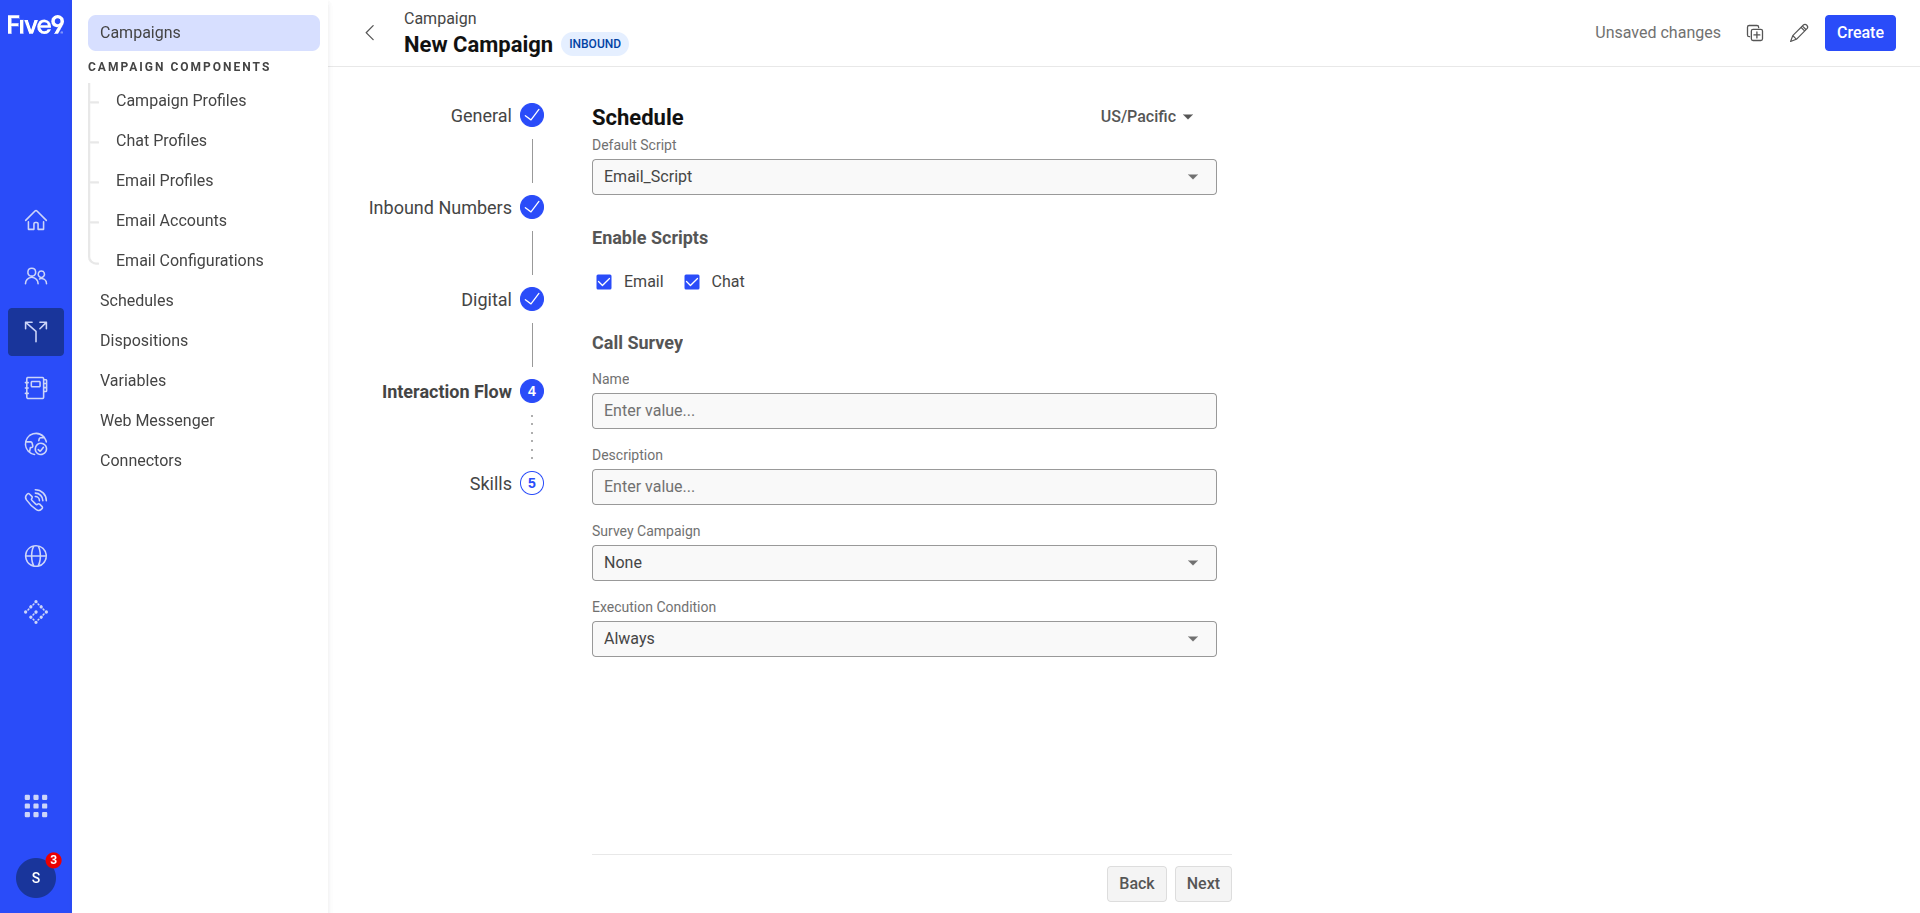Click the duplicate campaign icon
This screenshot has height=913, width=1920.
point(1755,33)
